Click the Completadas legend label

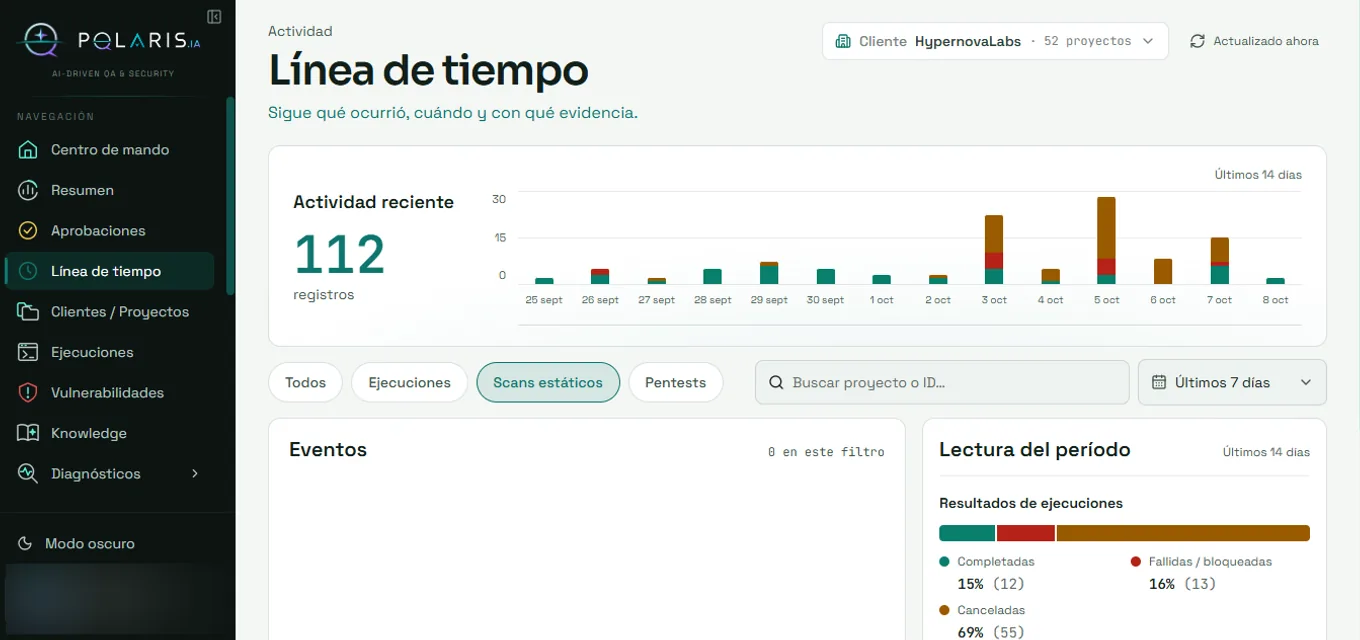pyautogui.click(x=995, y=562)
